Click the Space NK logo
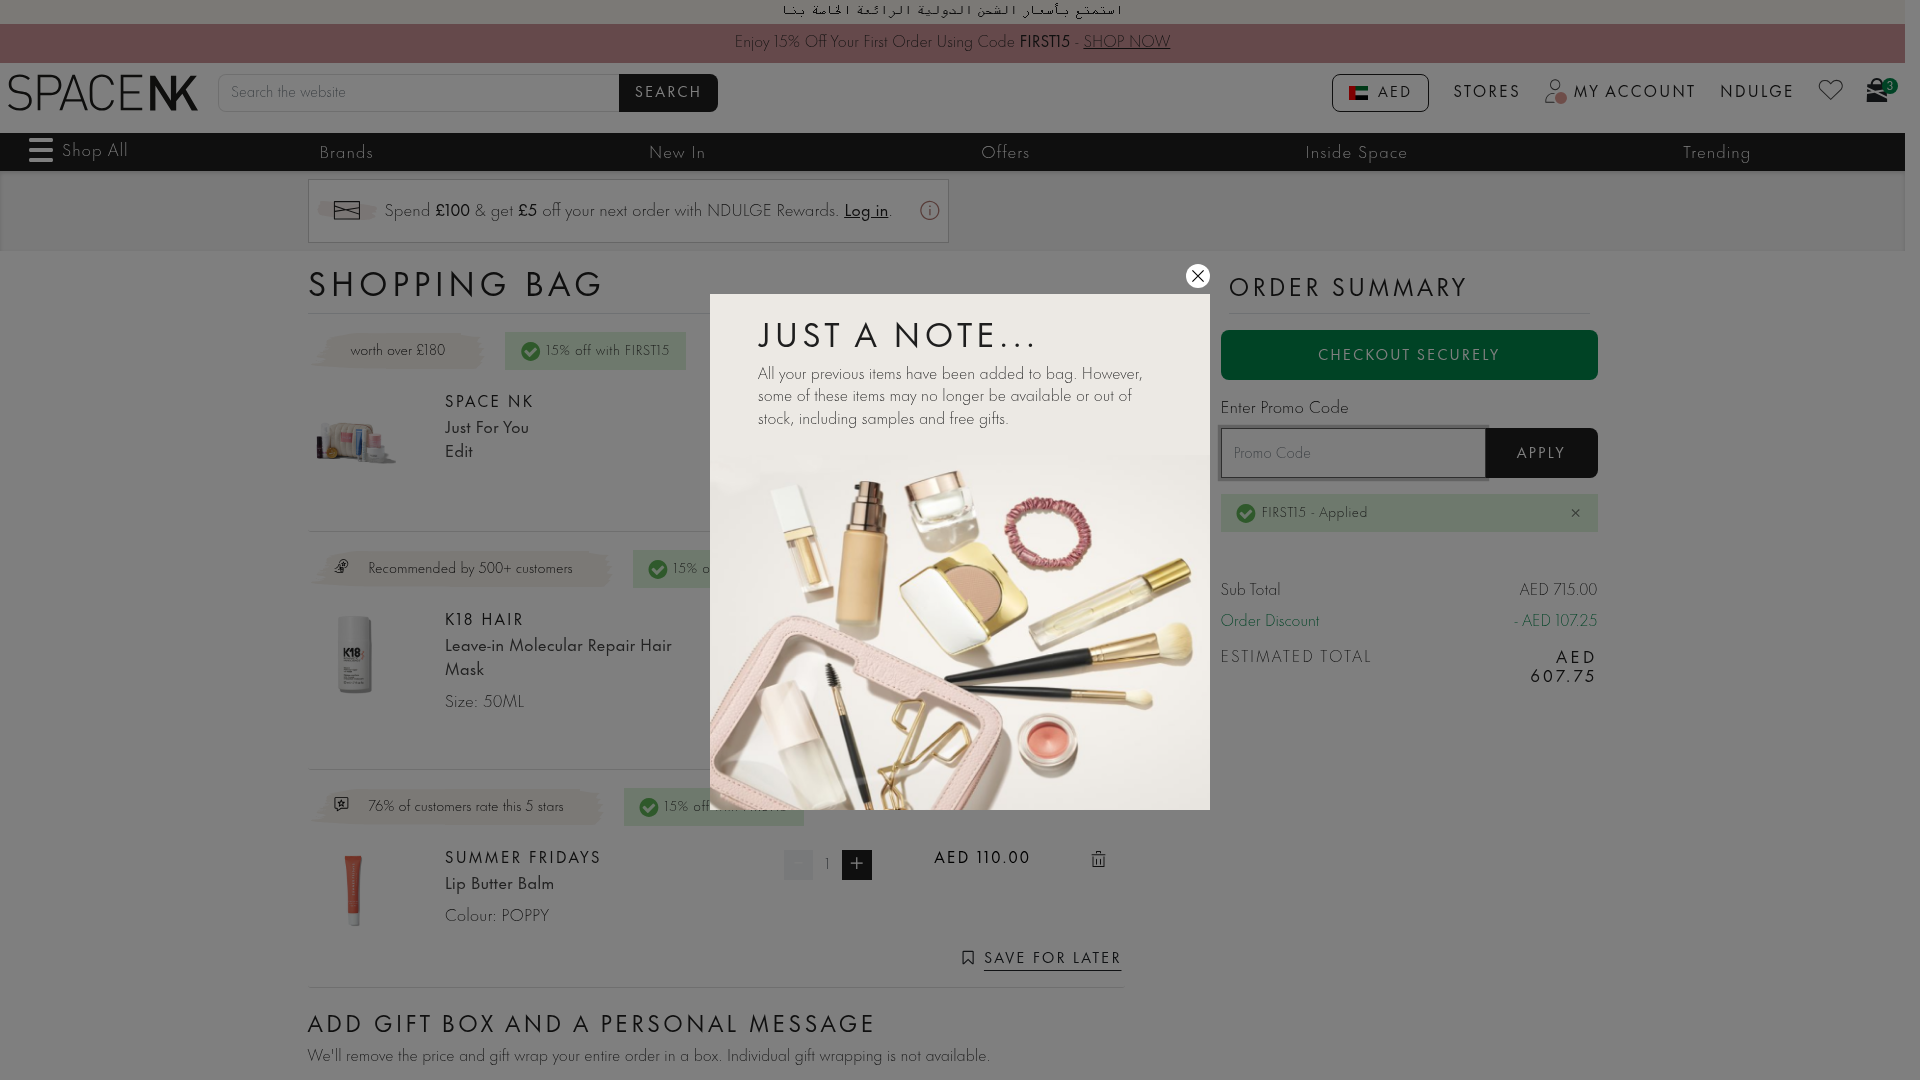This screenshot has height=1080, width=1920. (x=103, y=93)
